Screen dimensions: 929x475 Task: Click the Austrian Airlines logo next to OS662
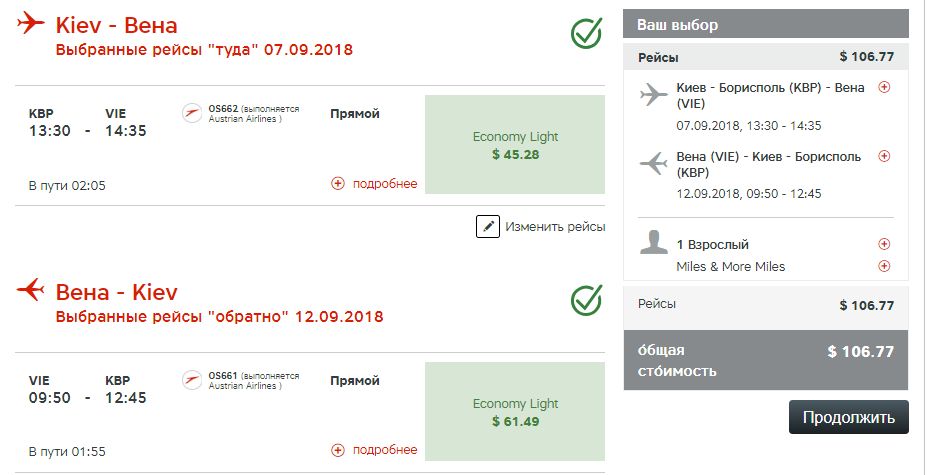tap(192, 114)
